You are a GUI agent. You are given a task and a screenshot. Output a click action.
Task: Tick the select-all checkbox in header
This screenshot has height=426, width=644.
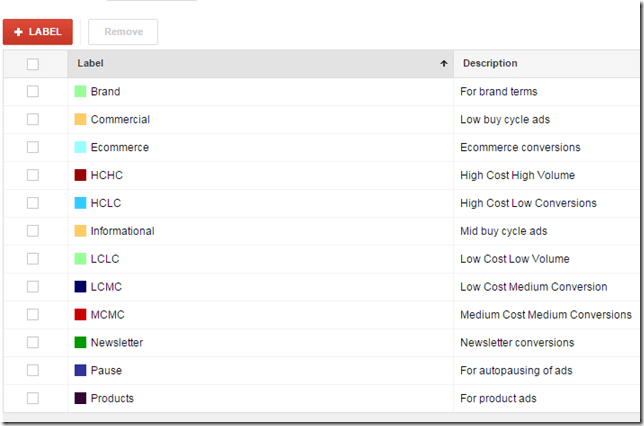tap(33, 64)
